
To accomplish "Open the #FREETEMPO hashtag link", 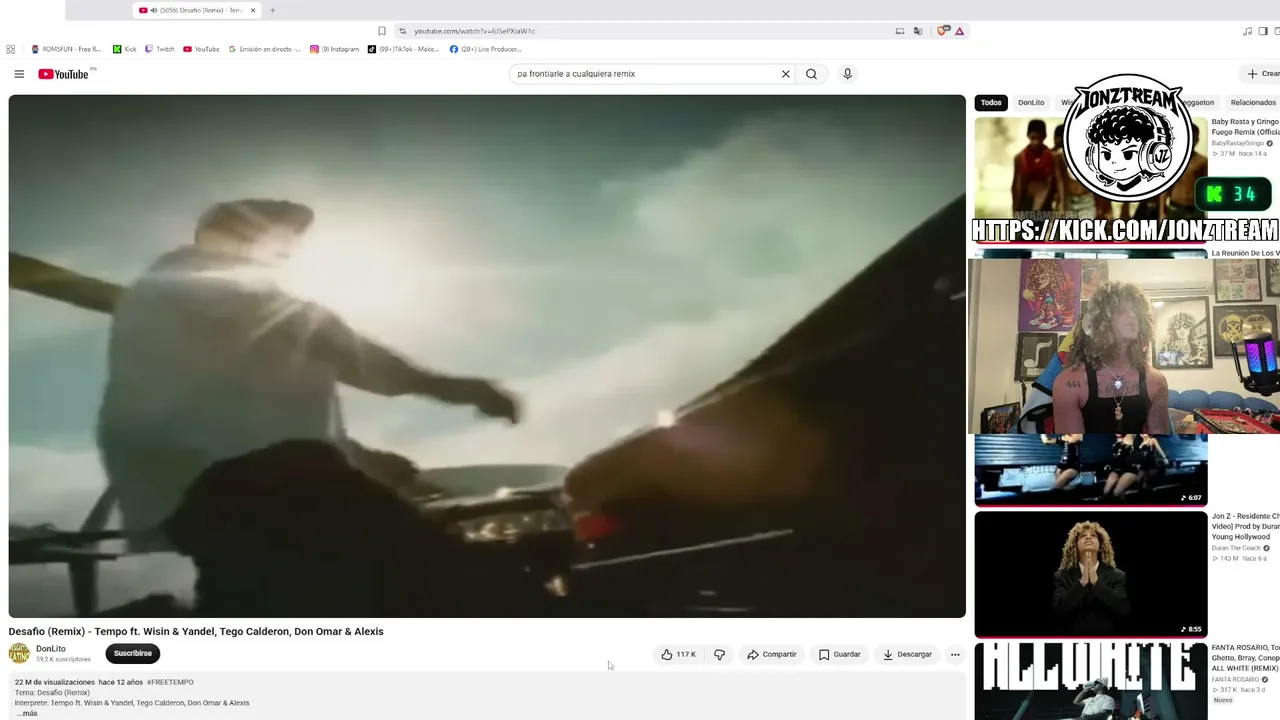I will pos(170,682).
